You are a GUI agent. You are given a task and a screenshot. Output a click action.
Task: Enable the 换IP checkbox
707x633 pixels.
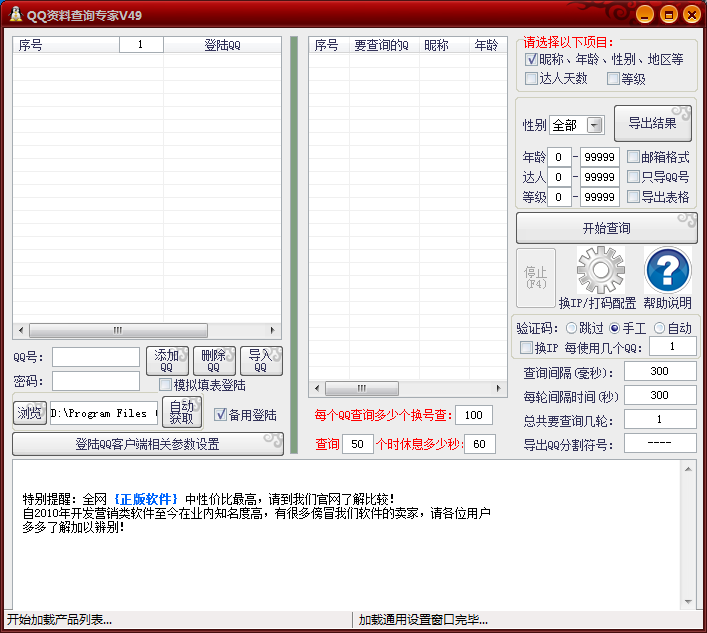526,348
